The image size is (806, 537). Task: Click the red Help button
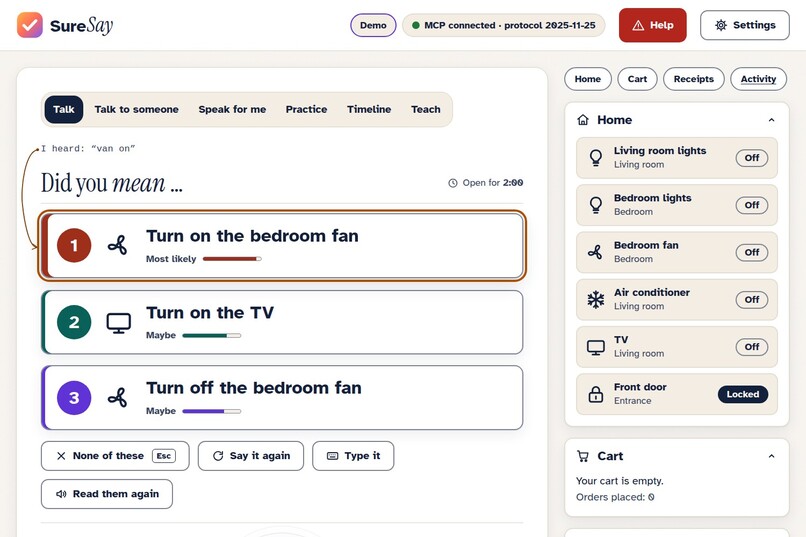pos(652,25)
